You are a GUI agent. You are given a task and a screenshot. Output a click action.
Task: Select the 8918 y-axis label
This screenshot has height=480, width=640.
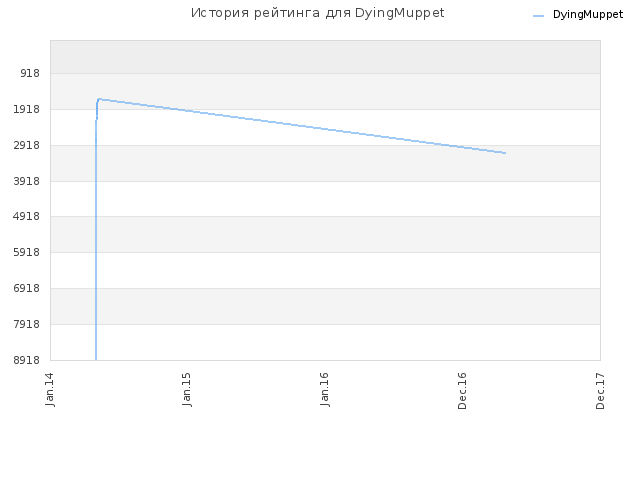click(x=27, y=360)
